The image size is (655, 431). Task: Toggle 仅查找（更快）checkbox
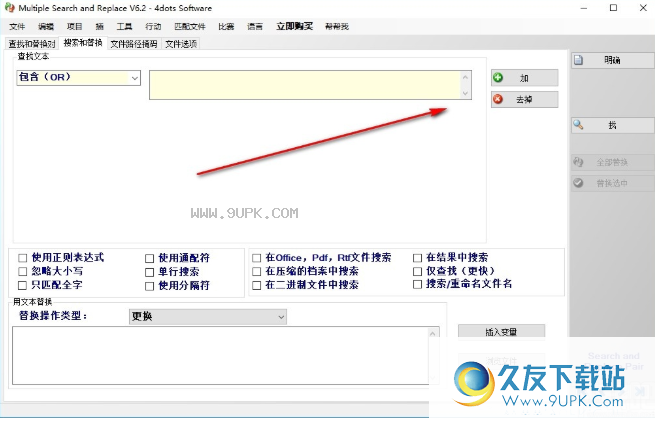tap(417, 271)
